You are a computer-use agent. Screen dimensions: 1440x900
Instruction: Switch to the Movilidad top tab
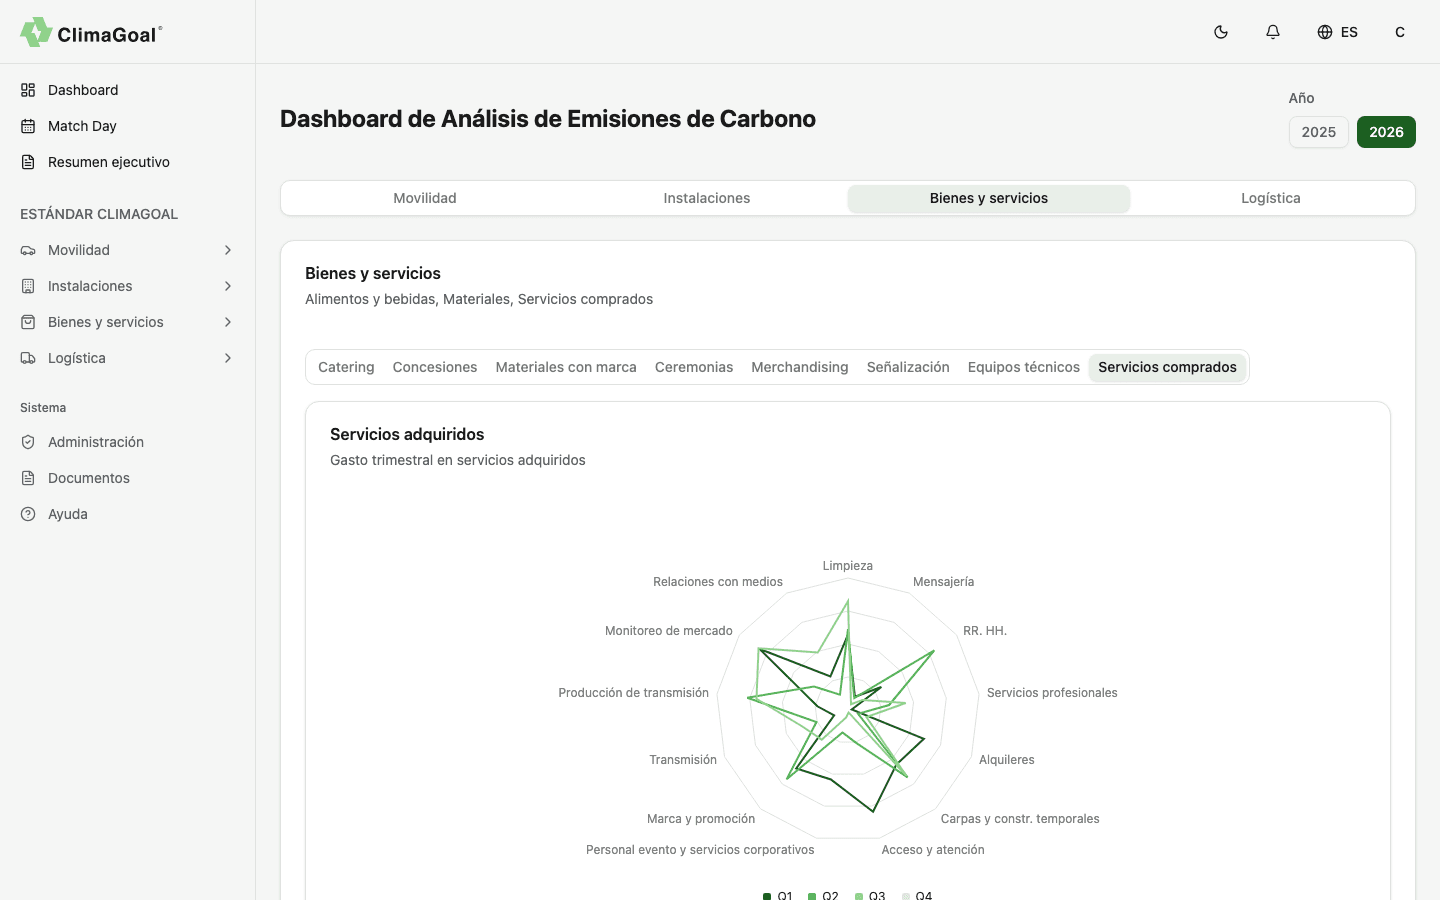425,198
